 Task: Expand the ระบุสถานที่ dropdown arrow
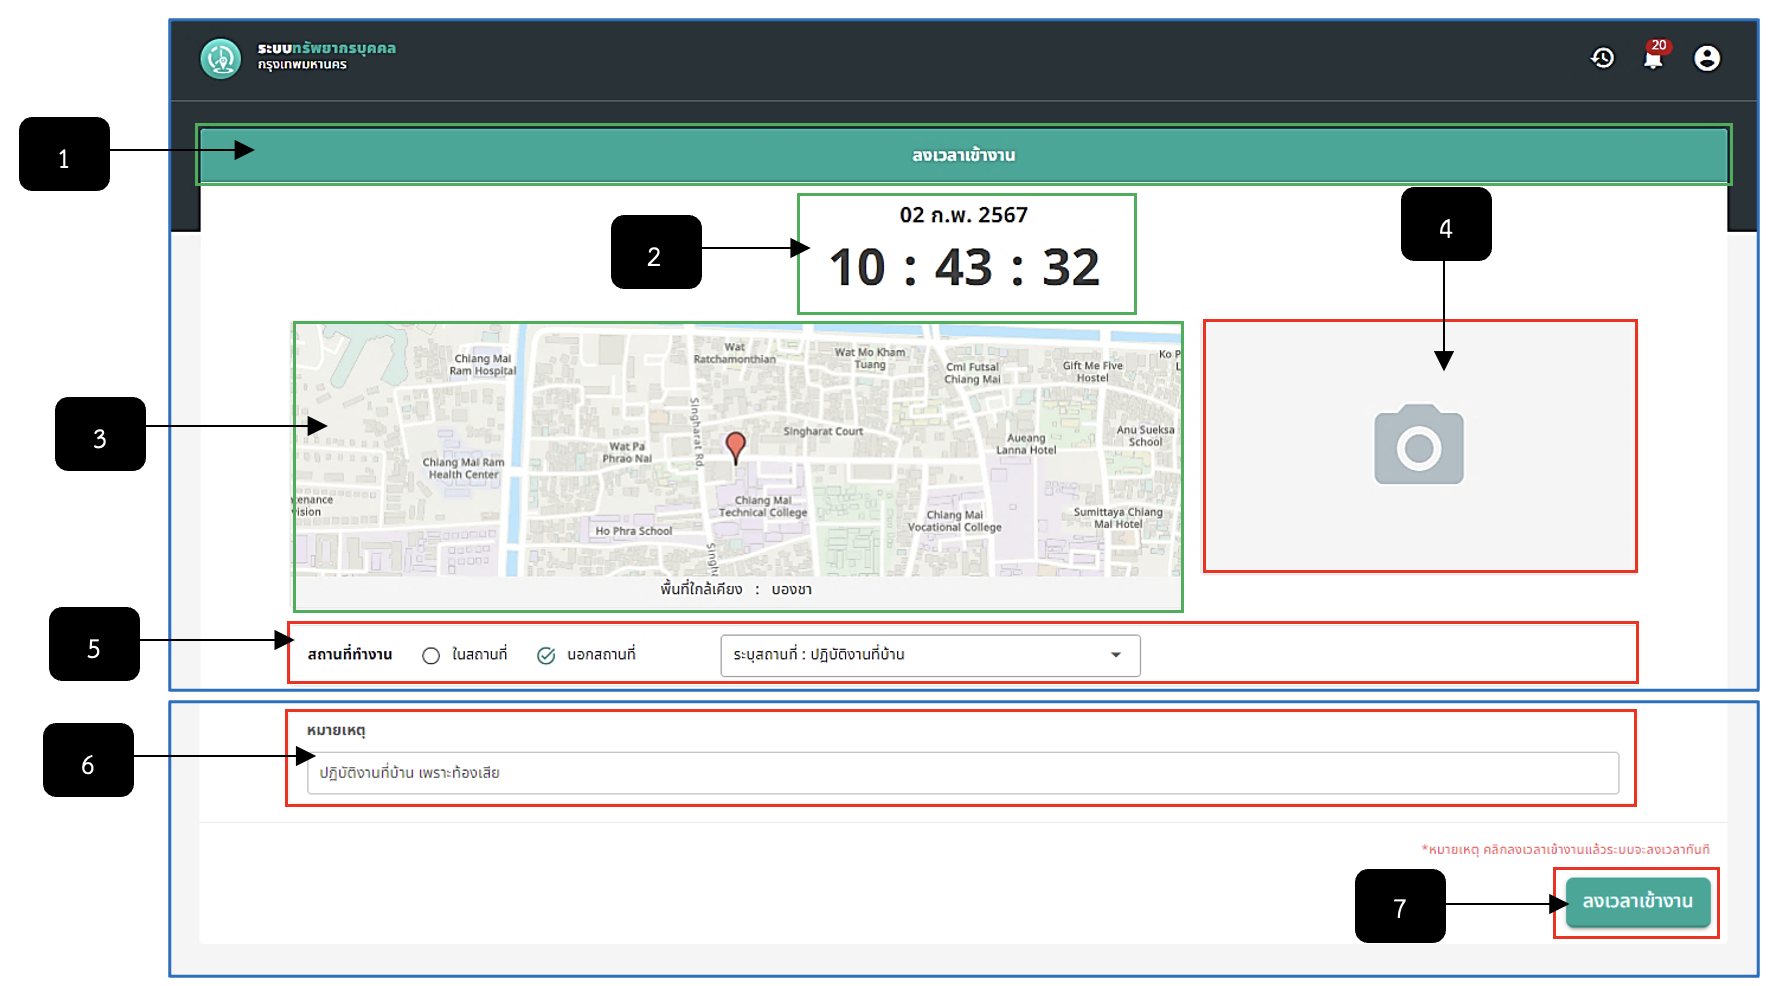point(1116,655)
